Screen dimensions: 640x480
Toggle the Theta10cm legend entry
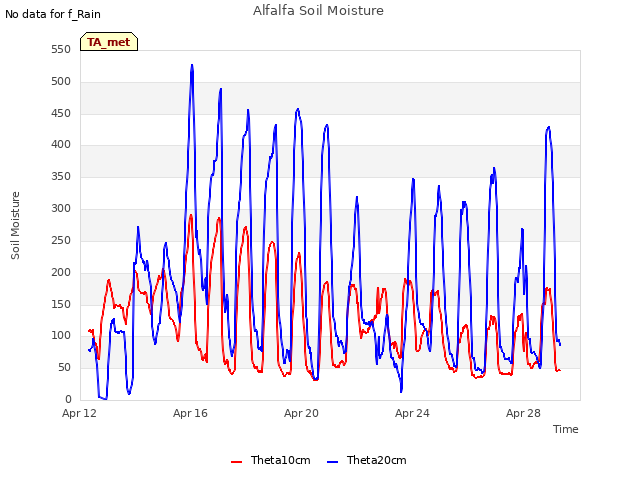click(x=271, y=460)
